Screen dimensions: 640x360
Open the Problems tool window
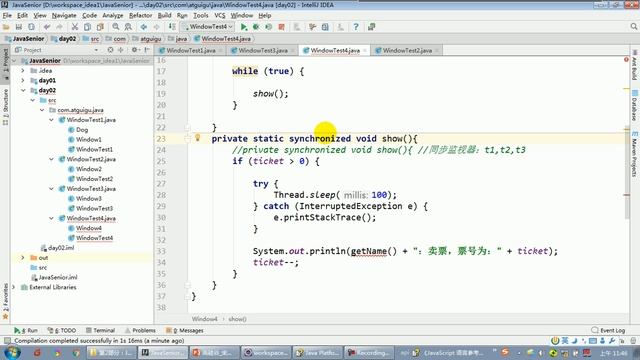tap(140, 330)
